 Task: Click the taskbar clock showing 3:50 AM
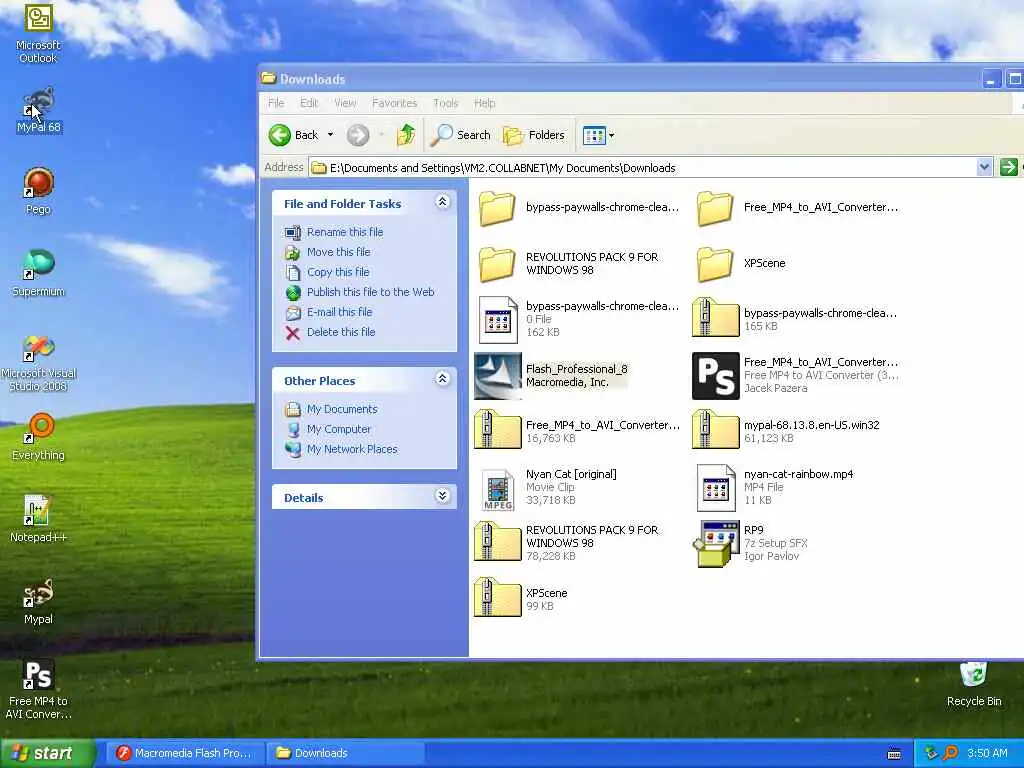[987, 753]
